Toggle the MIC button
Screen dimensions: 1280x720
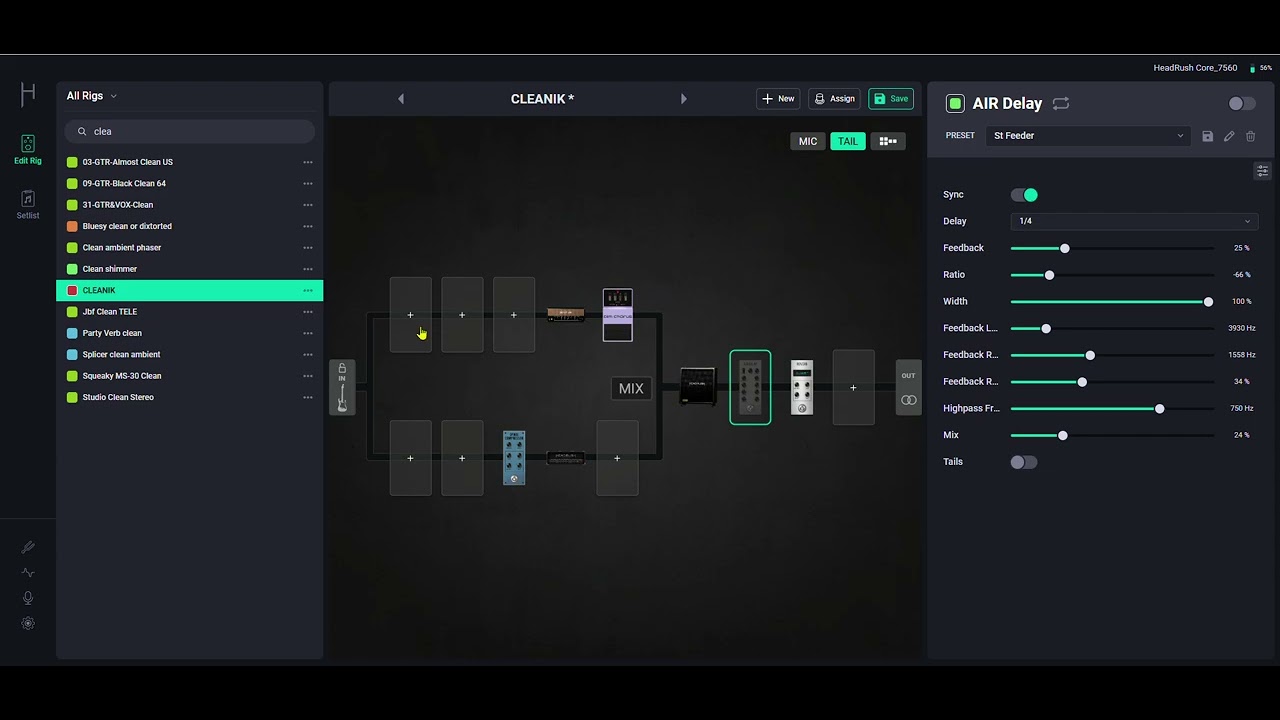pos(808,141)
